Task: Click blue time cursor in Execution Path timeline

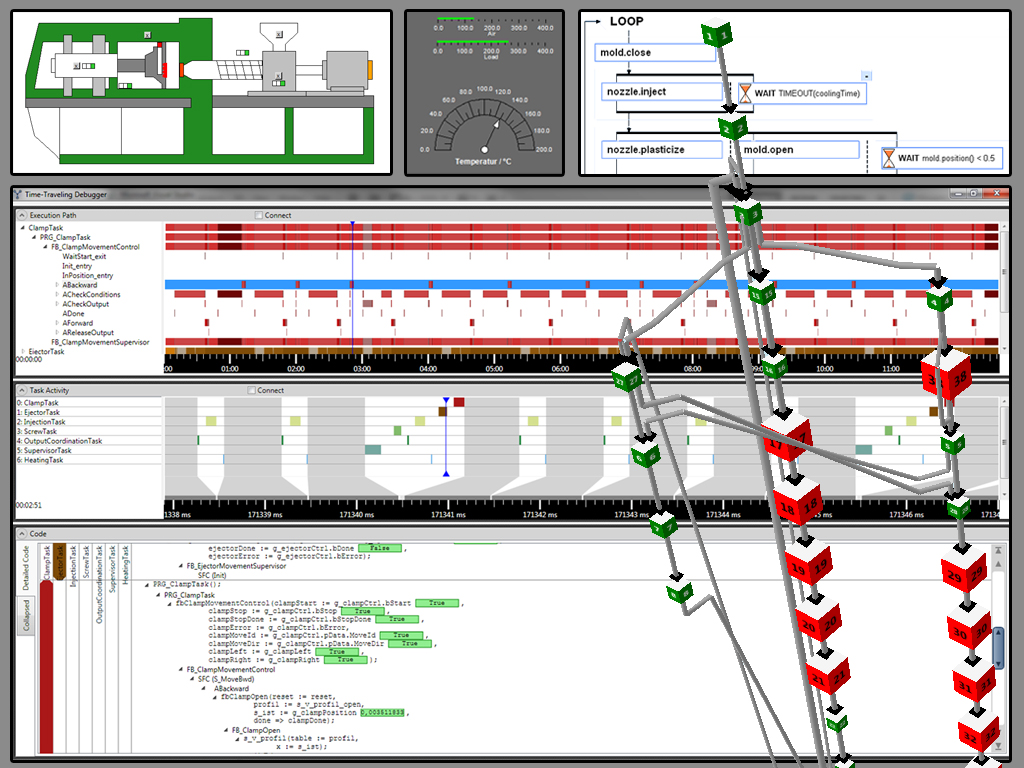Action: coord(352,287)
